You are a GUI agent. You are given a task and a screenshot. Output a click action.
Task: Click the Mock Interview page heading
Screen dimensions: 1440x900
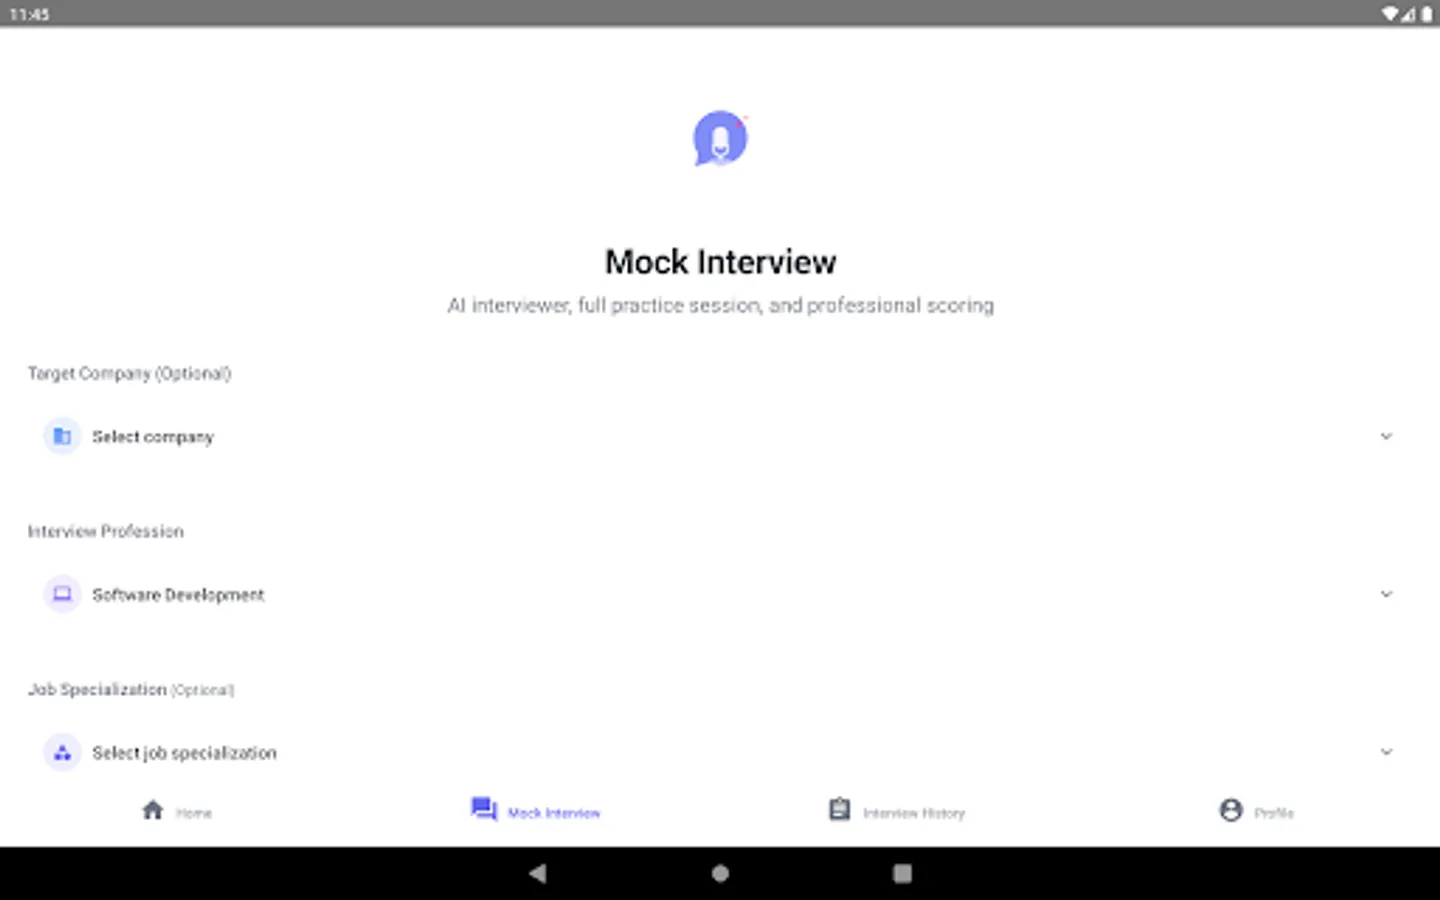pyautogui.click(x=720, y=261)
